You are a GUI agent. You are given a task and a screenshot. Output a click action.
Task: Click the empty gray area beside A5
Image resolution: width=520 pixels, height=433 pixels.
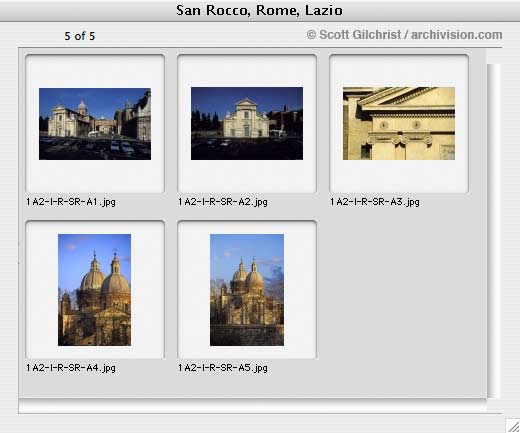(400, 300)
